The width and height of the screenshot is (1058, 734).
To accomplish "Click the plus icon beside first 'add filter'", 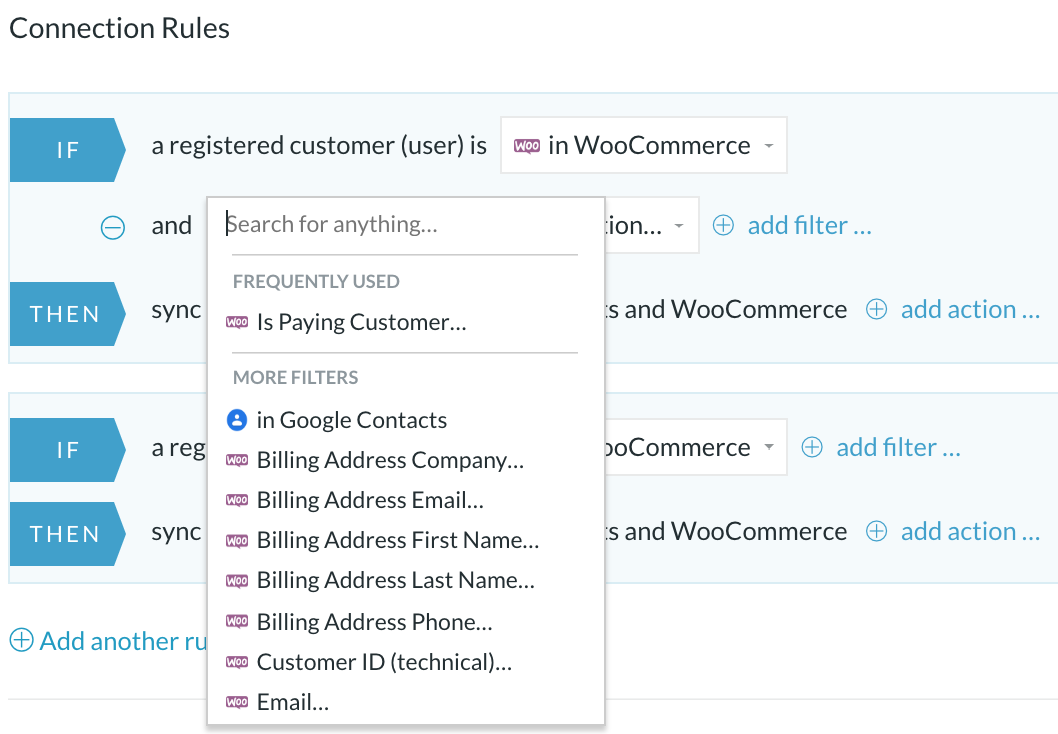I will pos(723,225).
